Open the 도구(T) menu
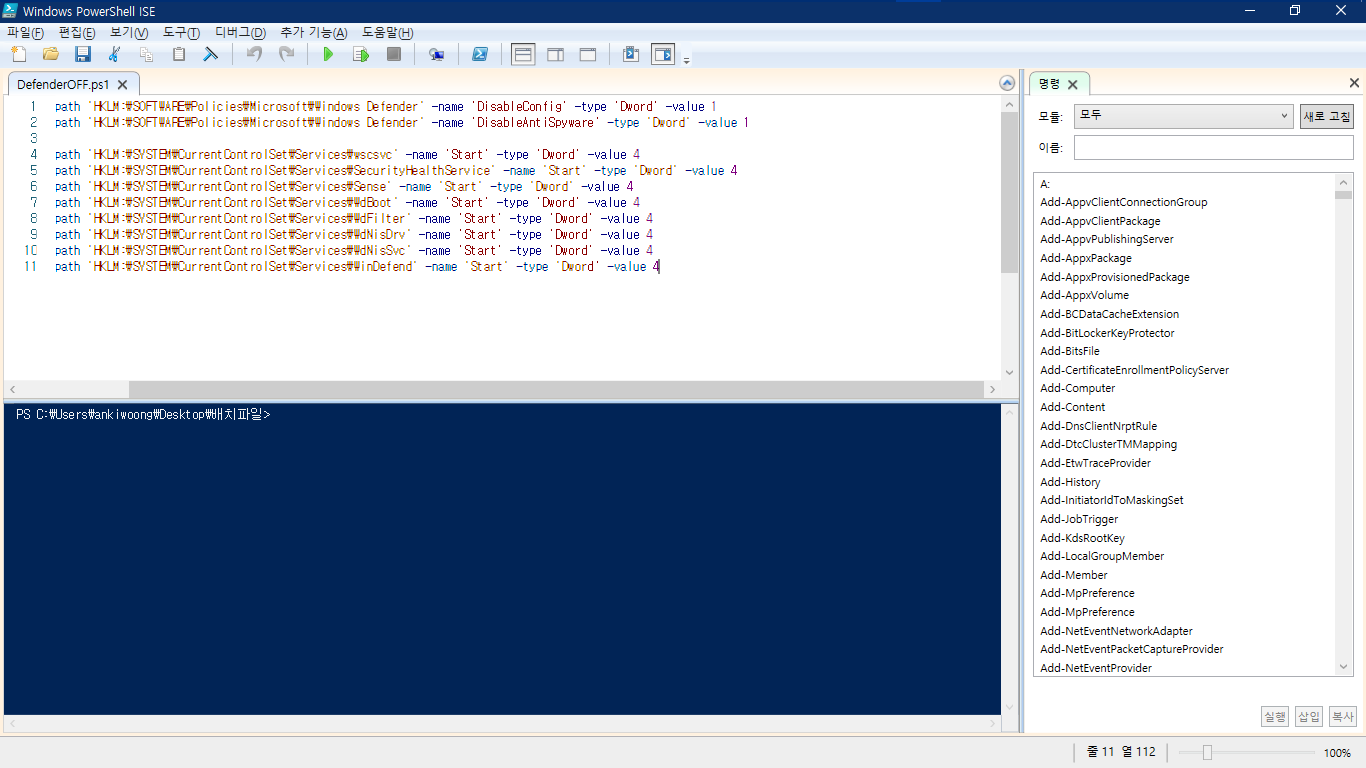This screenshot has height=768, width=1366. click(181, 33)
